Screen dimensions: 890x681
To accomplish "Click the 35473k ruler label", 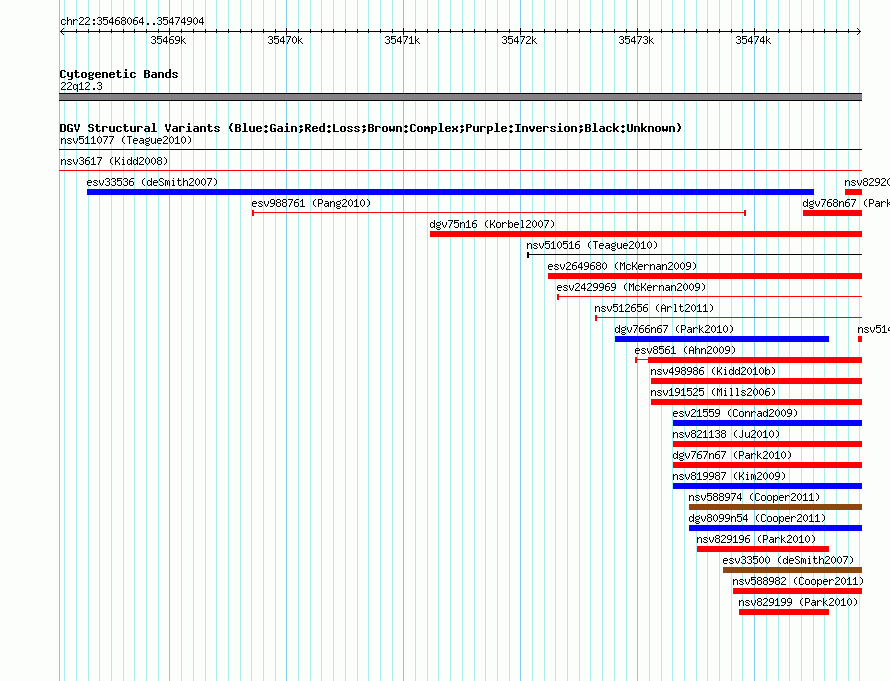I will (x=636, y=40).
